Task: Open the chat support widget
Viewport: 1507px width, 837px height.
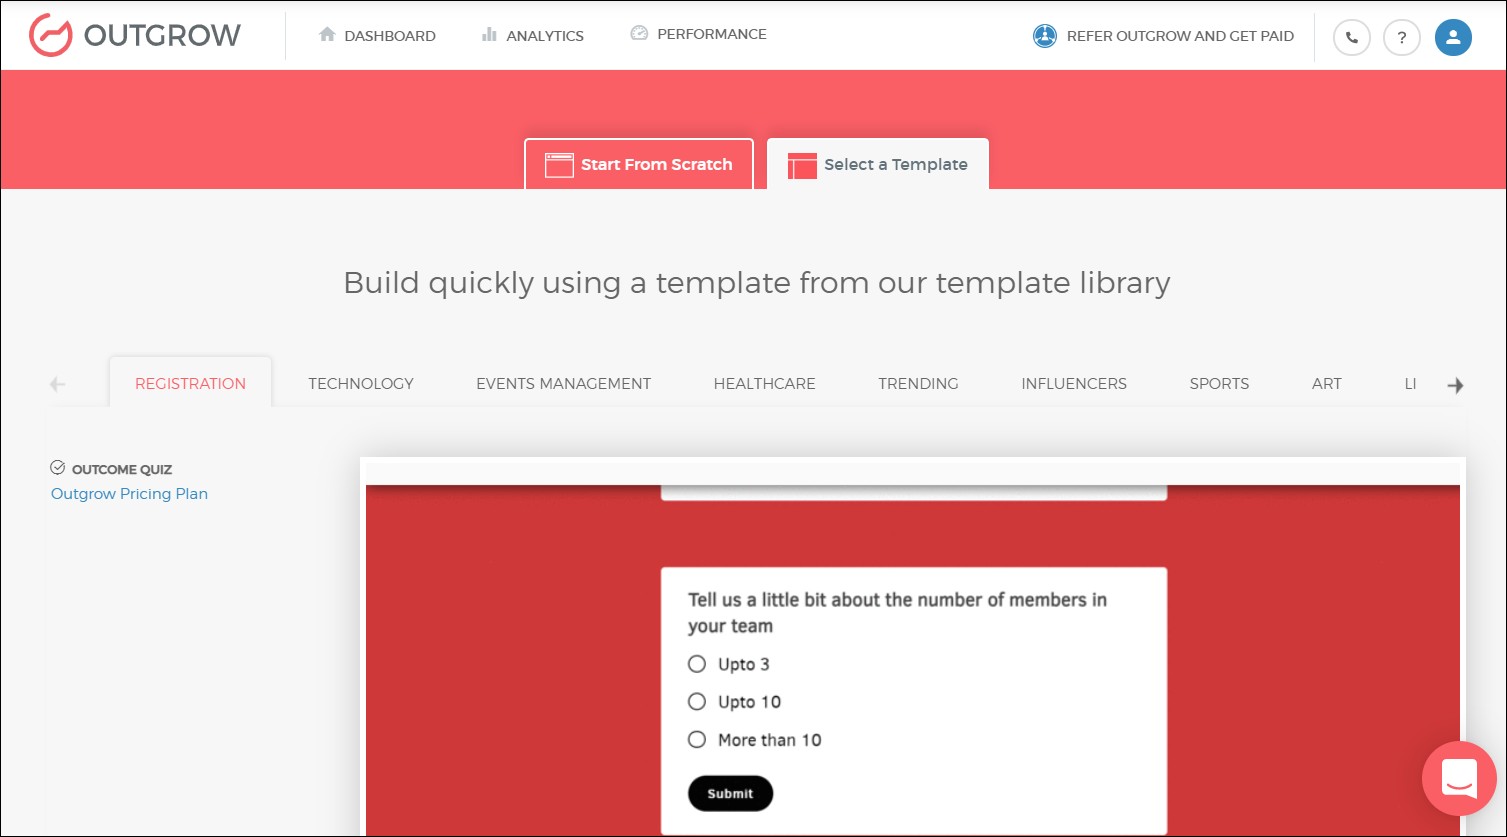Action: tap(1458, 778)
